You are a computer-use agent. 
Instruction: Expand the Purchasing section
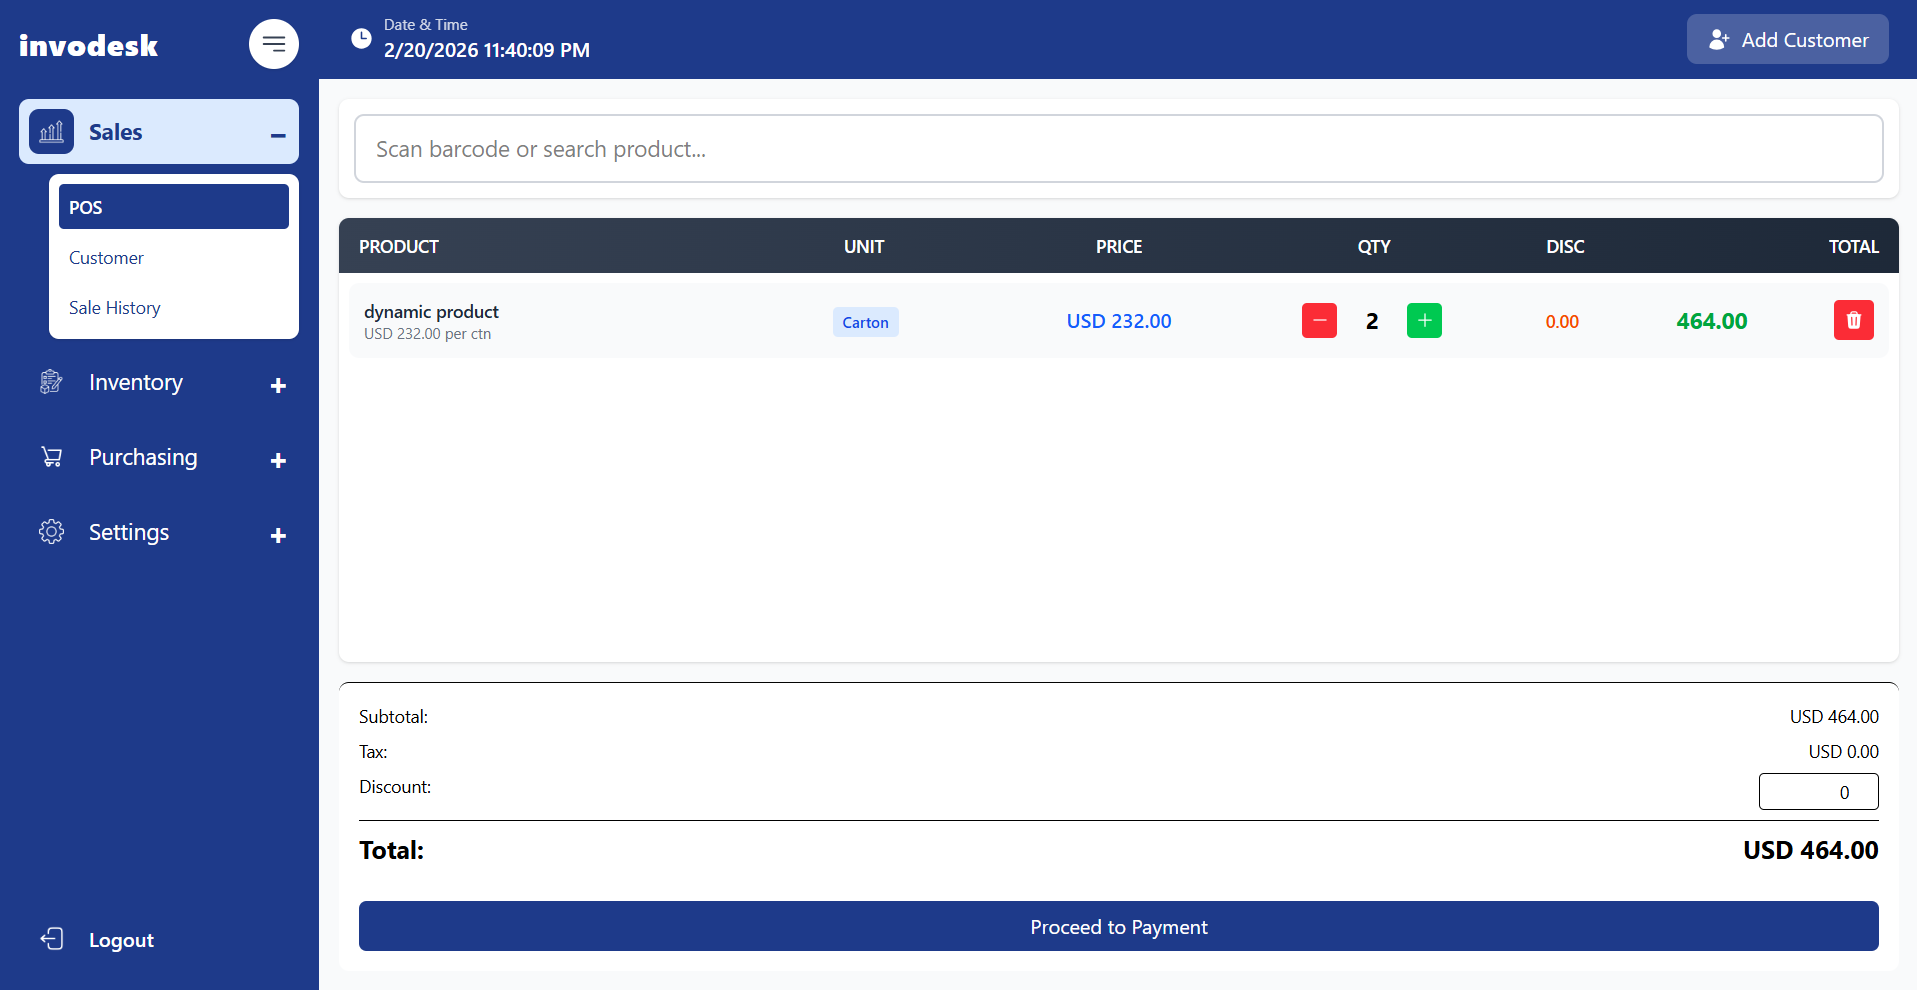click(x=277, y=460)
